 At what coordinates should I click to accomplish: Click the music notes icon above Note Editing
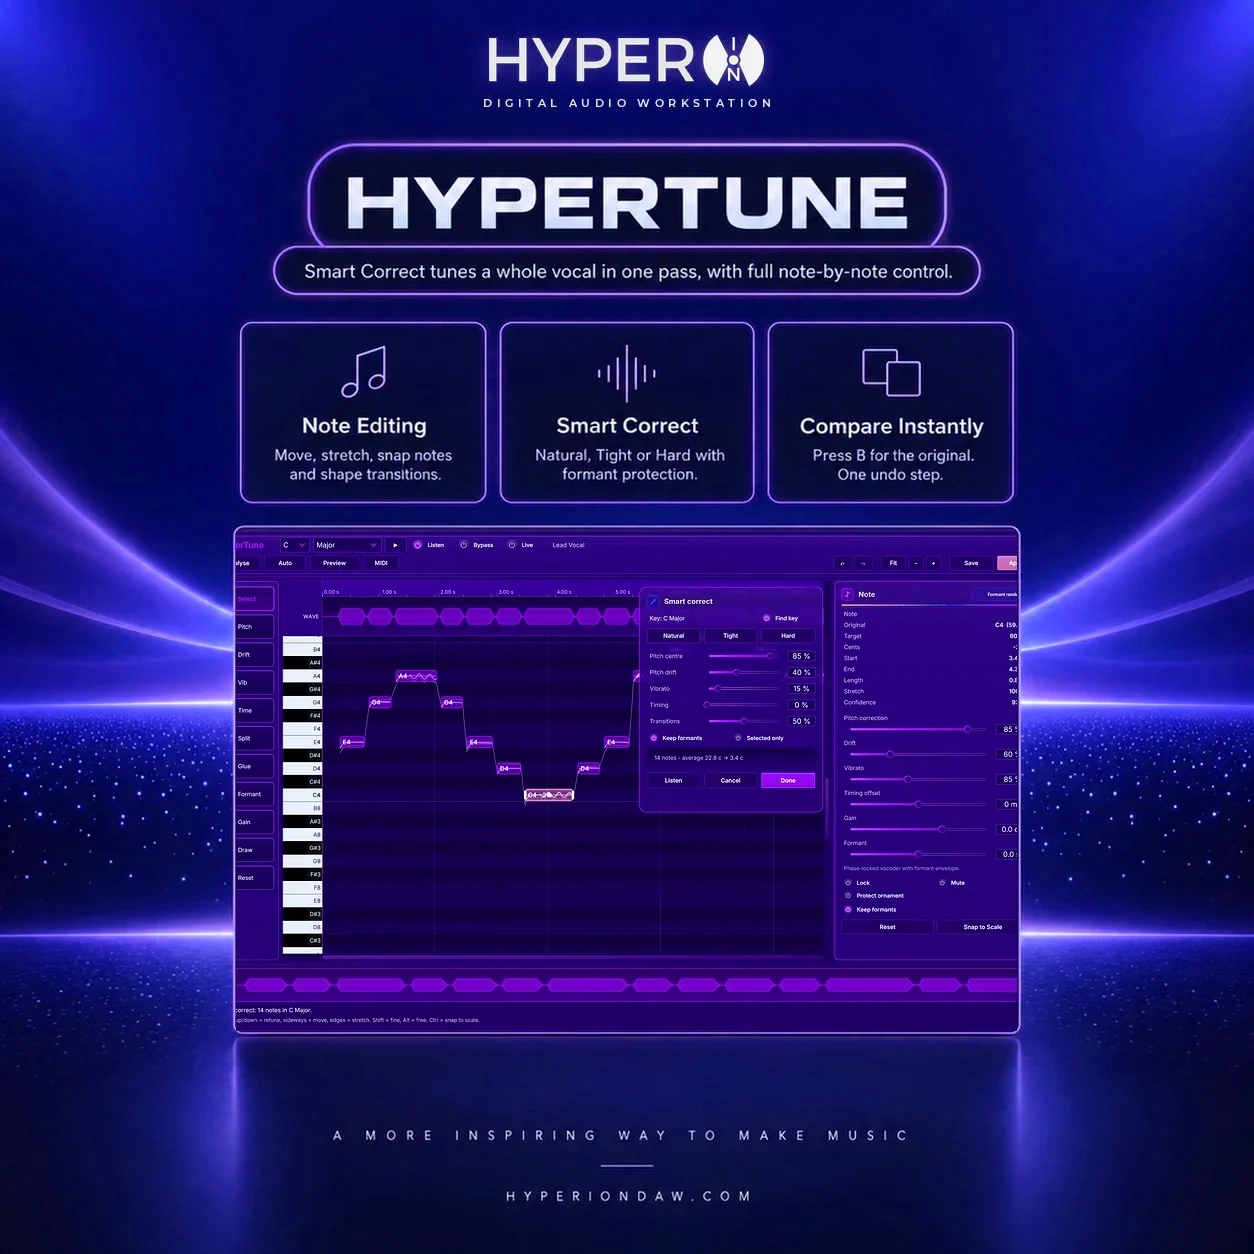(363, 373)
